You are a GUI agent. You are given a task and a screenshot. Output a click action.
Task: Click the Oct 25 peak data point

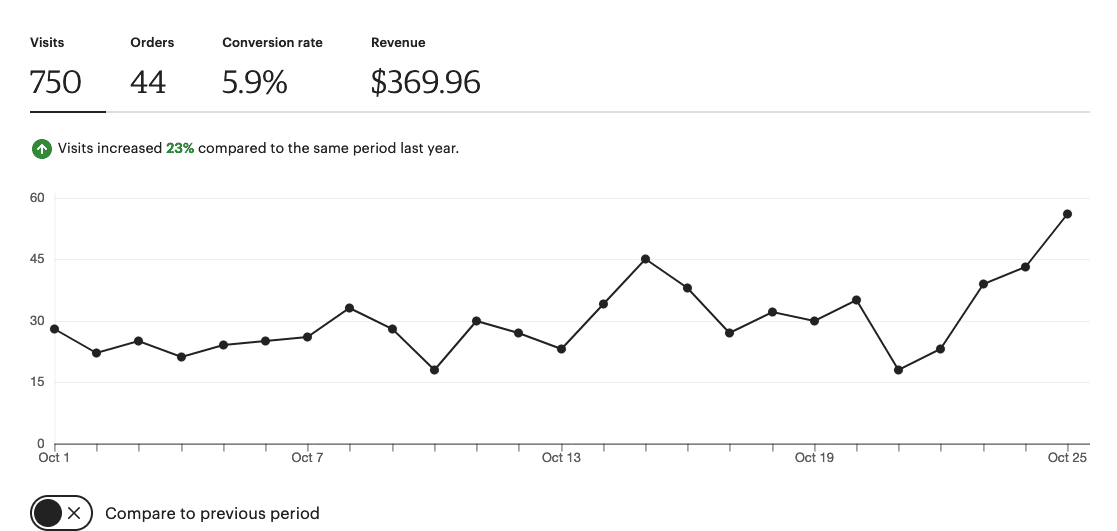tap(1067, 214)
